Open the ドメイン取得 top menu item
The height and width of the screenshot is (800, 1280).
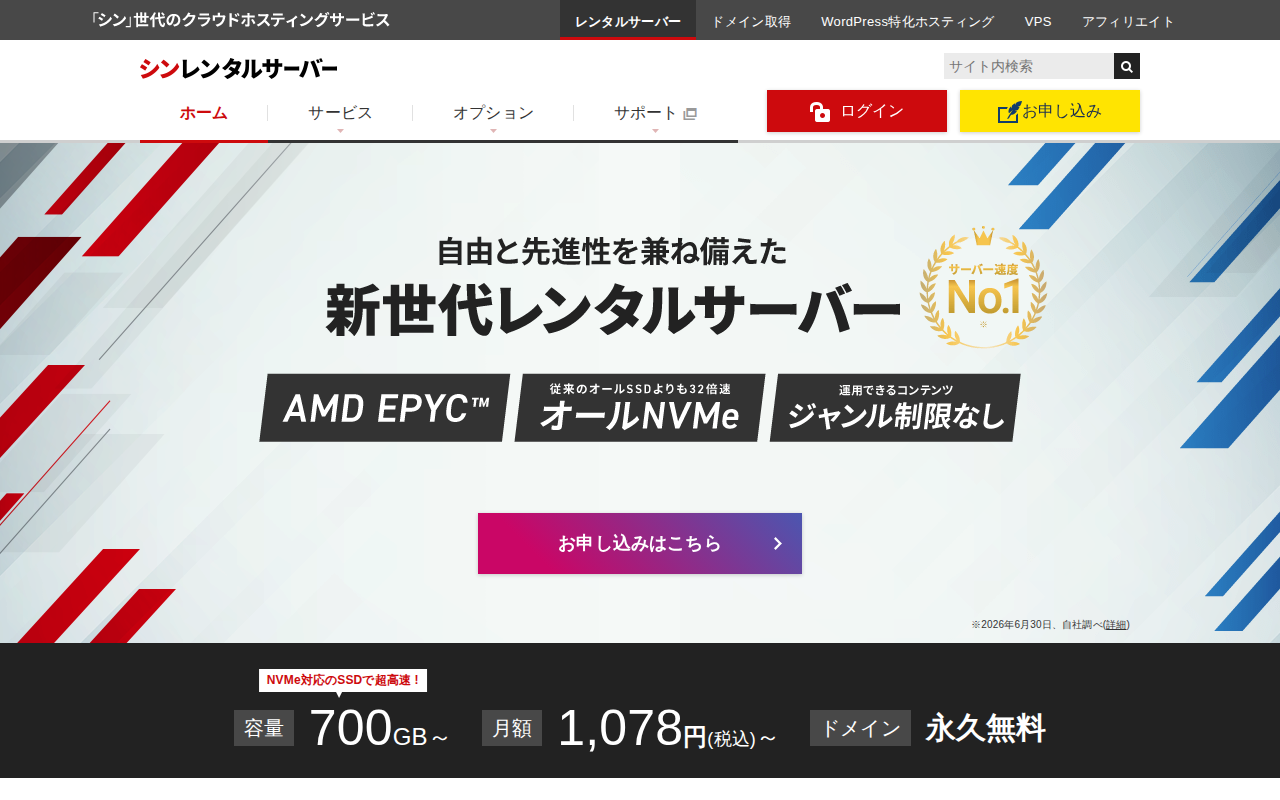click(x=751, y=21)
